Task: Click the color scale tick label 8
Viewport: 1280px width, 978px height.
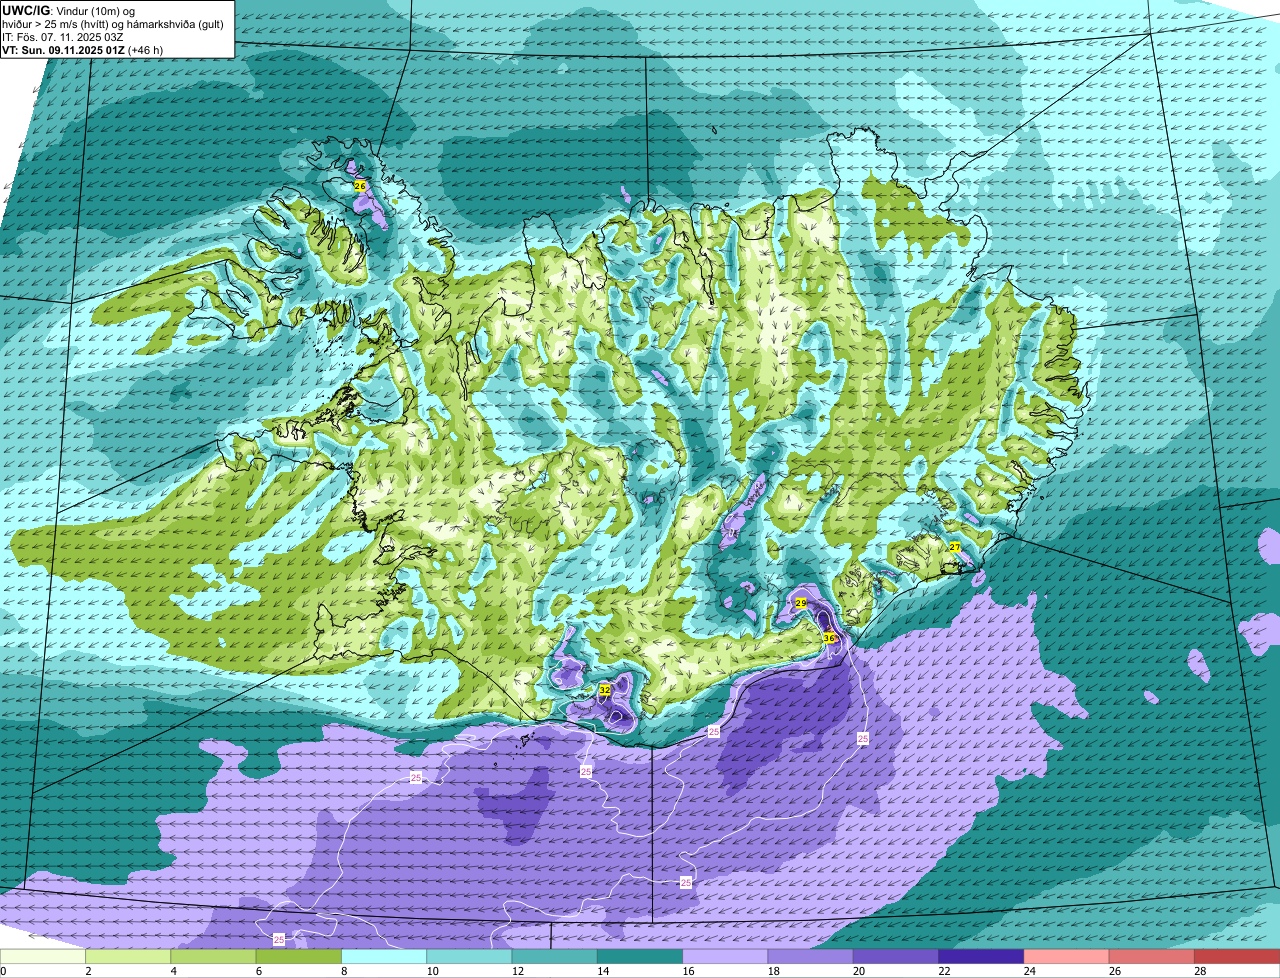Action: click(344, 971)
